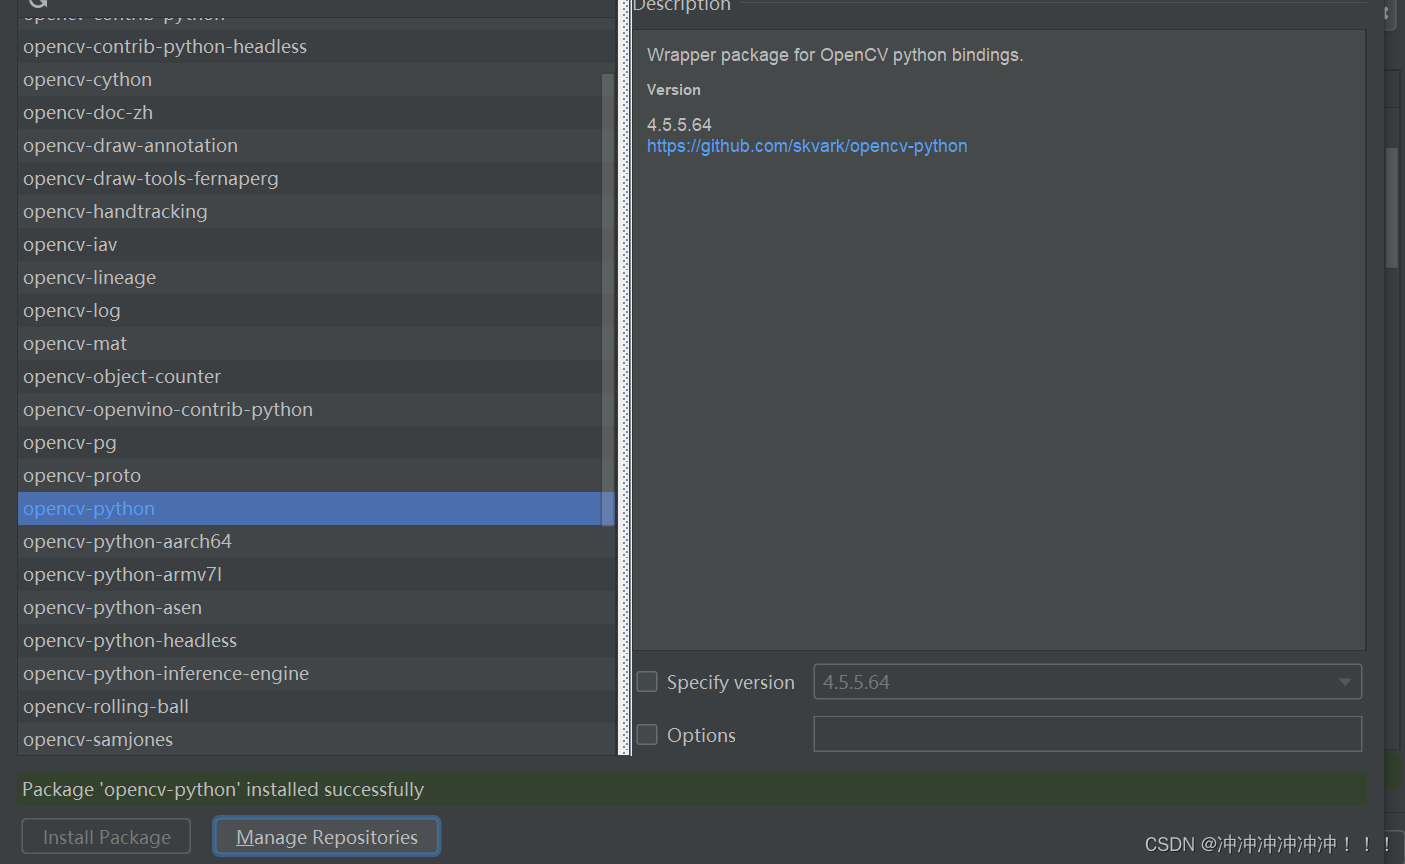The height and width of the screenshot is (864, 1405).
Task: Select the opencv-proto package
Action: pyautogui.click(x=317, y=475)
